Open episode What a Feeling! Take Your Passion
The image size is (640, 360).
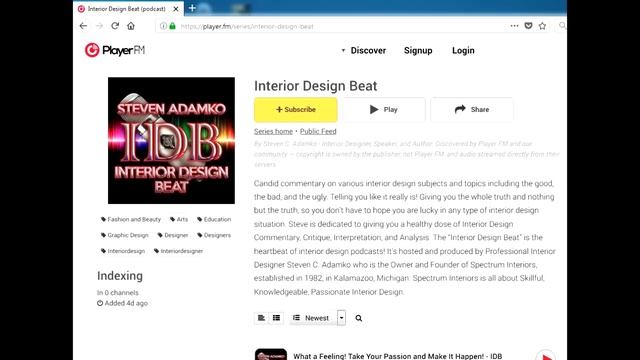pyautogui.click(x=398, y=356)
